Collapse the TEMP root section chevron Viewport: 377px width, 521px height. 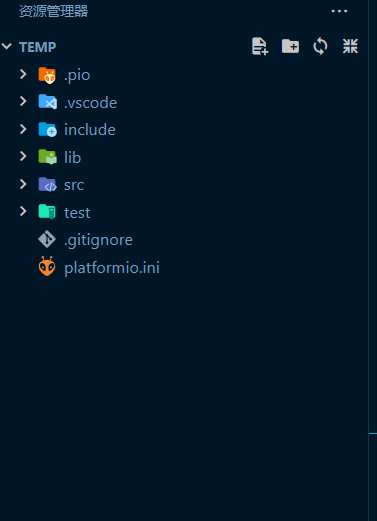click(7, 46)
